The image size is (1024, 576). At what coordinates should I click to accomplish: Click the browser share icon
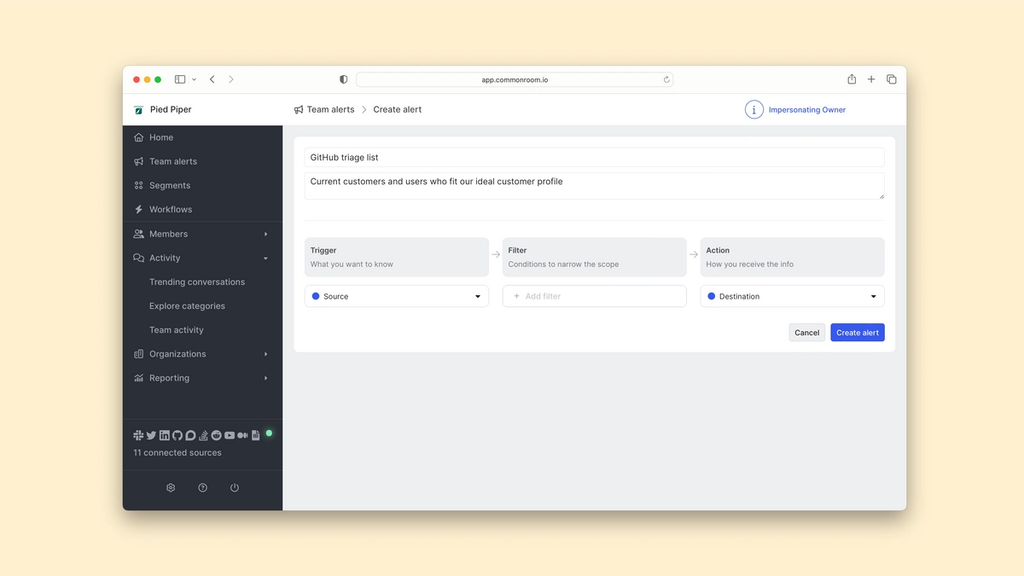click(x=852, y=79)
